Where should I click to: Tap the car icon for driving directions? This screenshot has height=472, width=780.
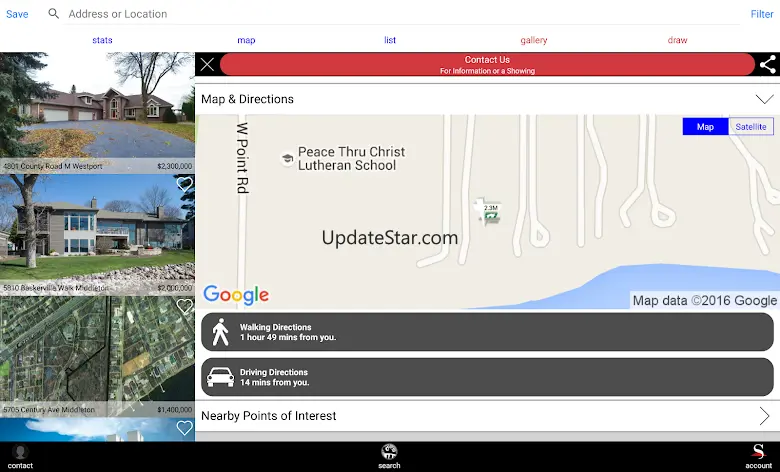[220, 378]
